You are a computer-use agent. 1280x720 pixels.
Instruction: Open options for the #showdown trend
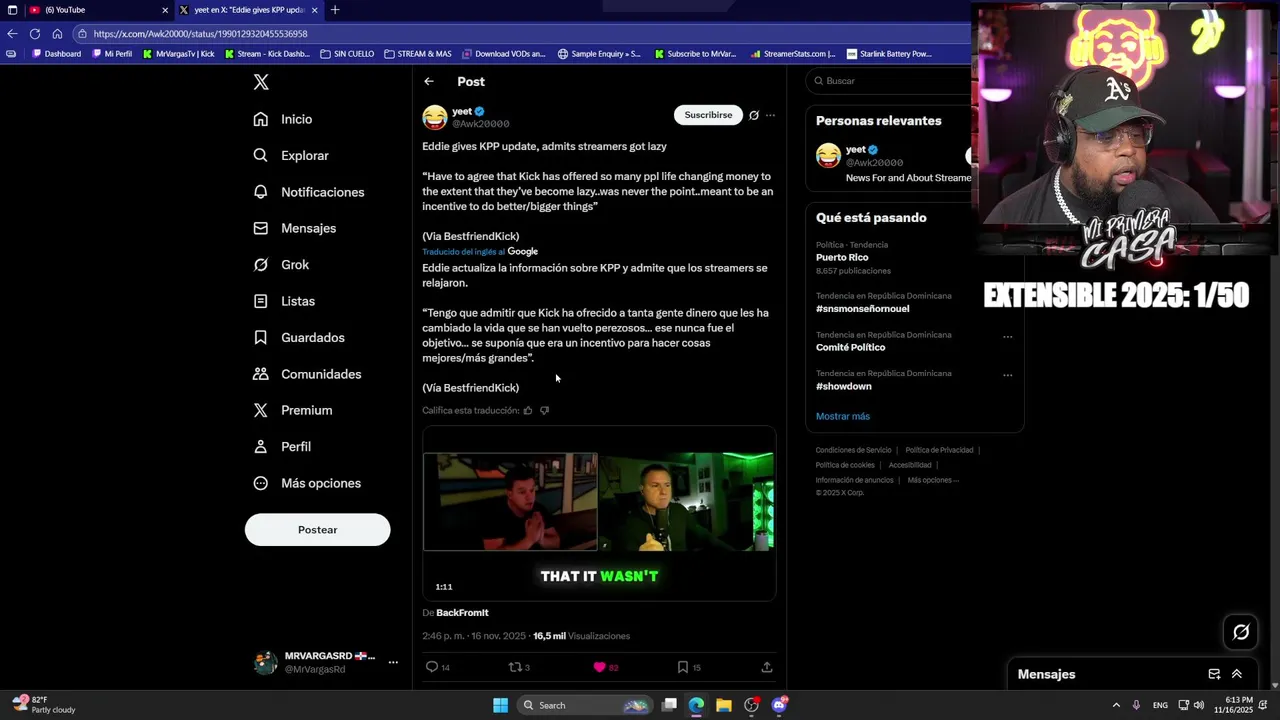[x=1007, y=376]
